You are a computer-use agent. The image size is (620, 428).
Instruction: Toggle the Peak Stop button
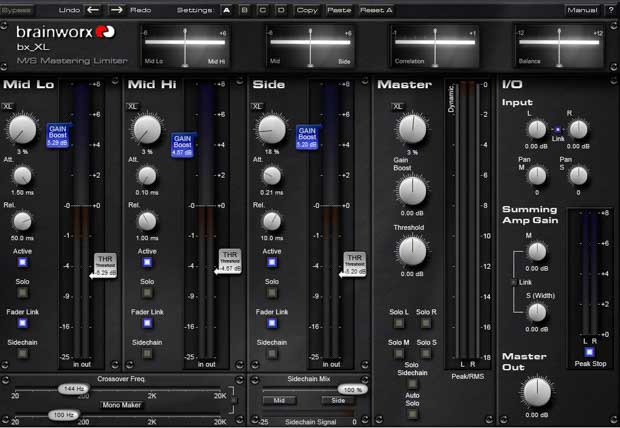[588, 352]
